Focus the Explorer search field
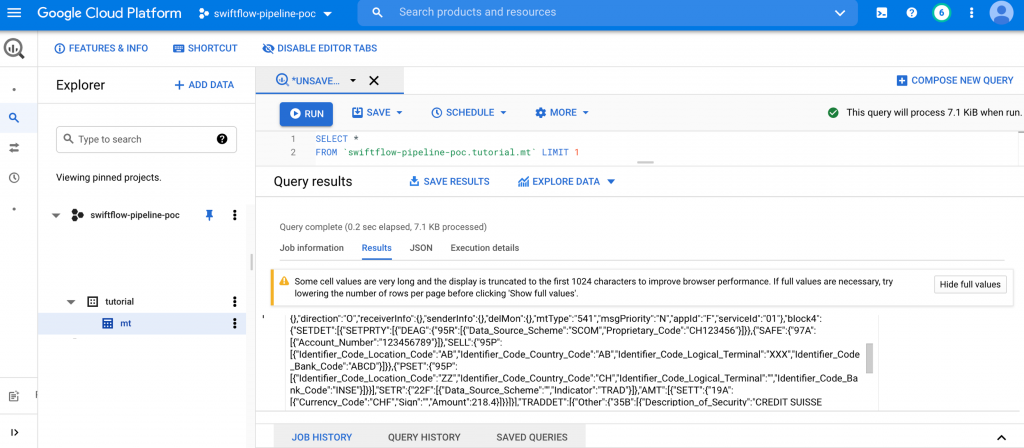 coord(140,139)
